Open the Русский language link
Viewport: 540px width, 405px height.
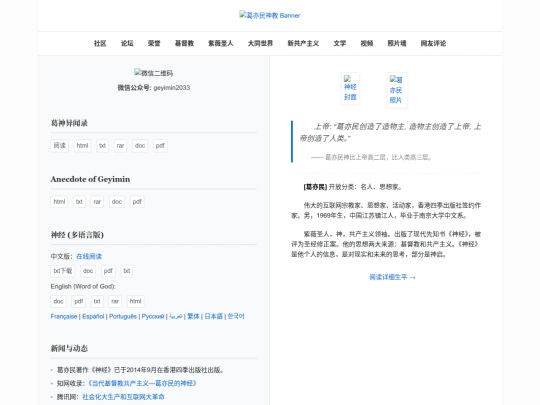[x=153, y=316]
